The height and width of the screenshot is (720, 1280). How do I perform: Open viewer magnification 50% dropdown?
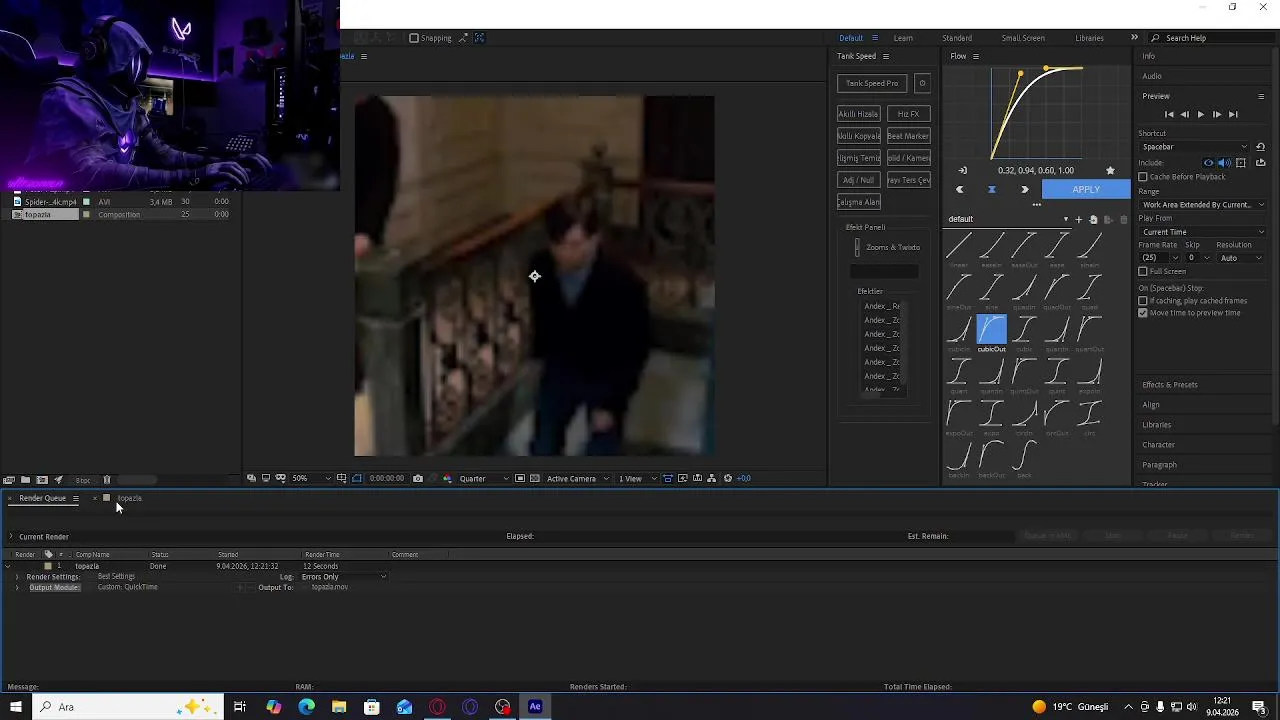coord(310,479)
